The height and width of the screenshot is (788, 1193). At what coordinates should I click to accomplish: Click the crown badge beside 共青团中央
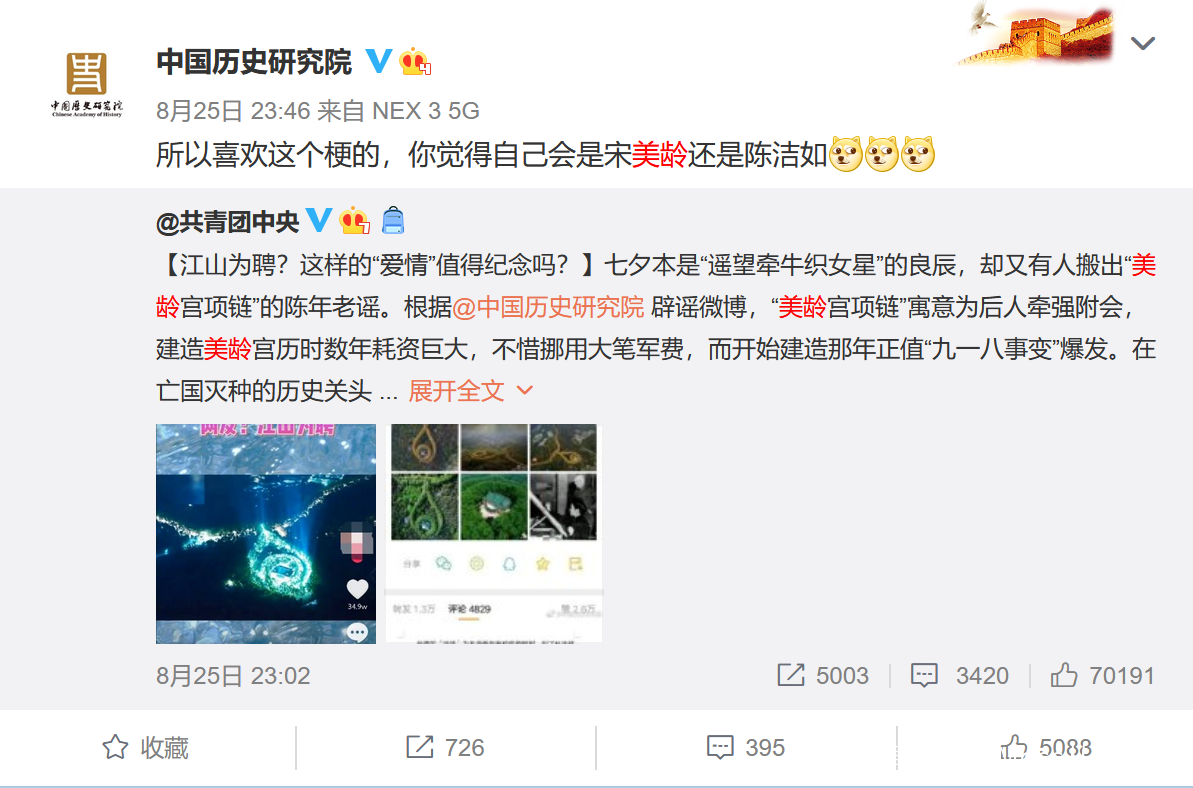pos(355,220)
